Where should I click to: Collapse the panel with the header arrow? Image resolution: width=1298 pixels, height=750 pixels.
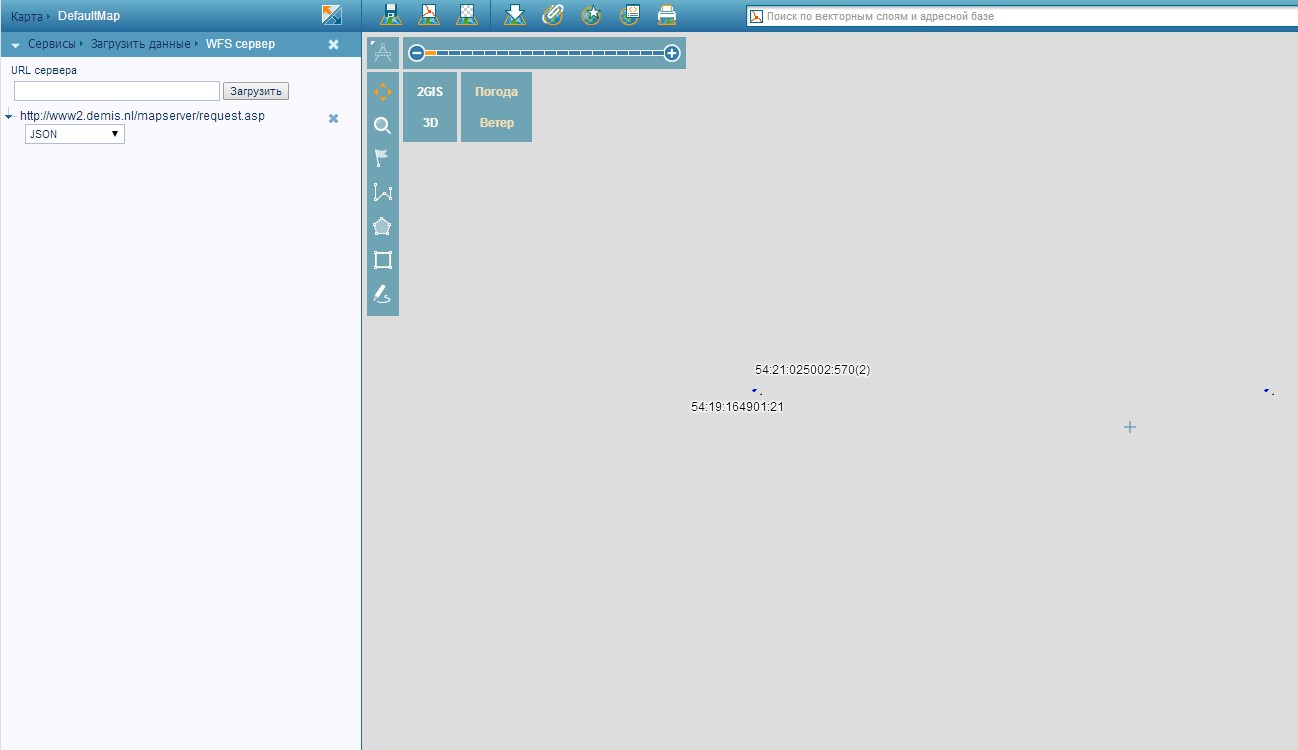[x=16, y=45]
